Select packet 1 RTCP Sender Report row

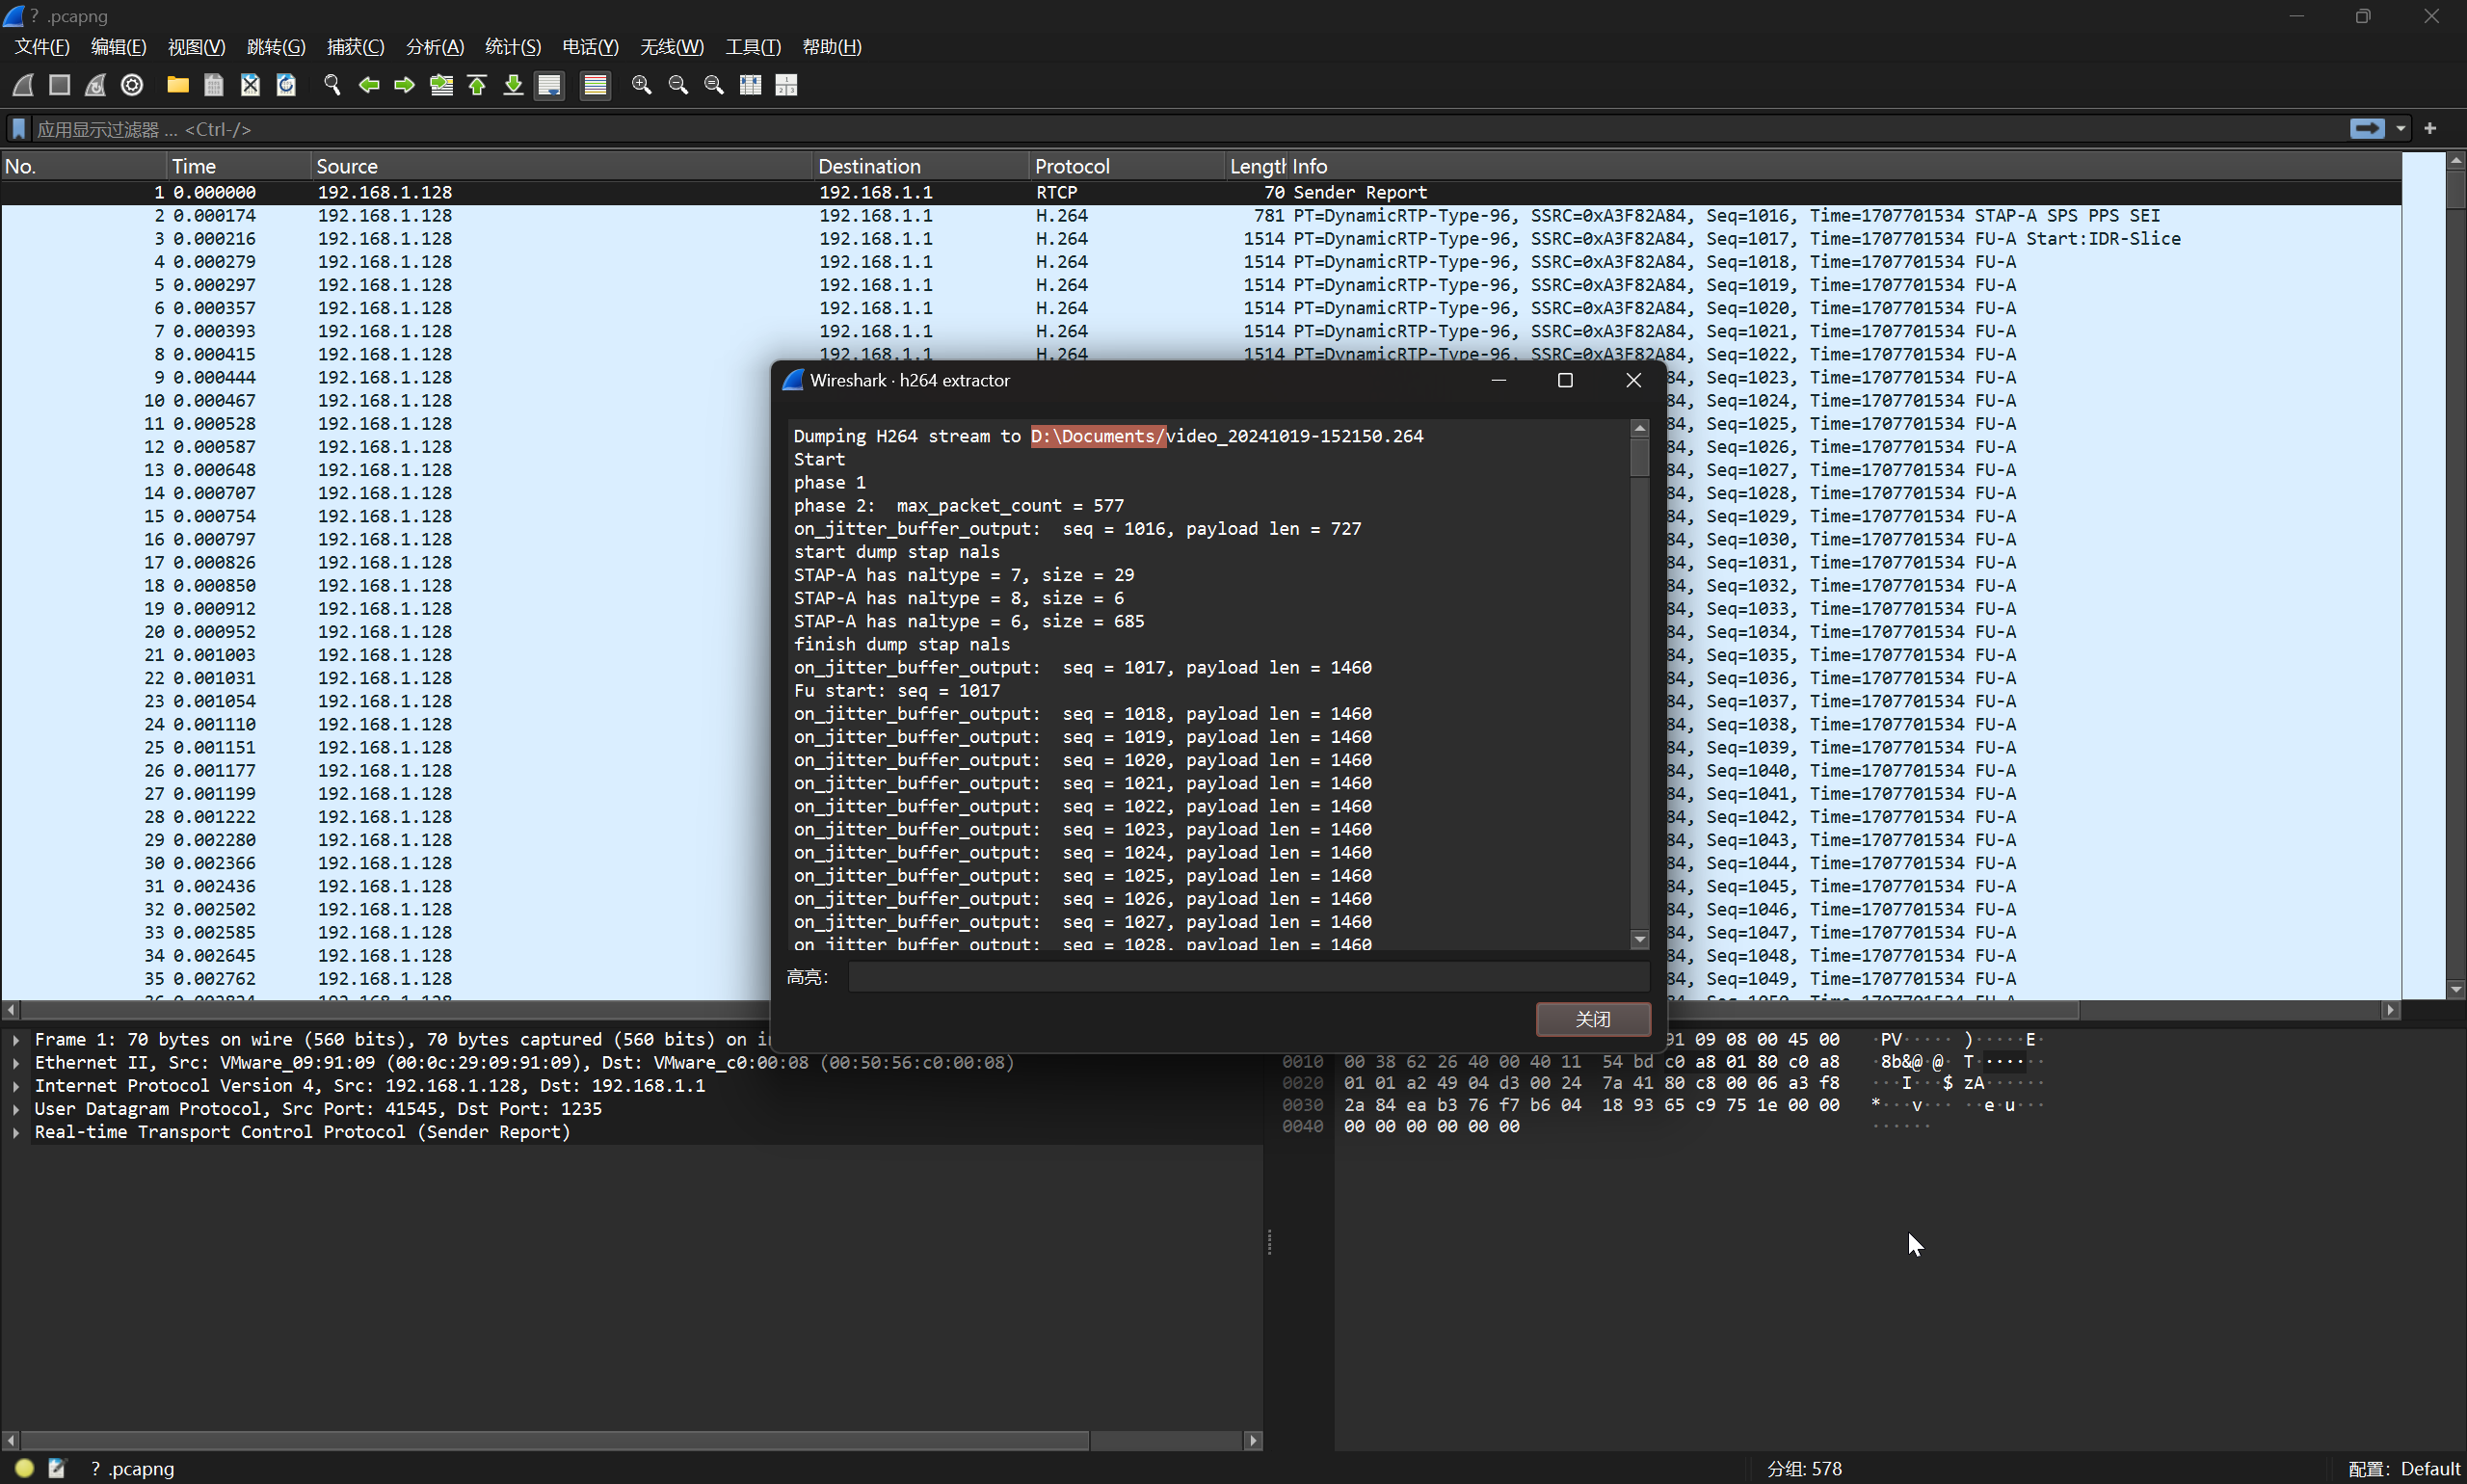click(1201, 192)
